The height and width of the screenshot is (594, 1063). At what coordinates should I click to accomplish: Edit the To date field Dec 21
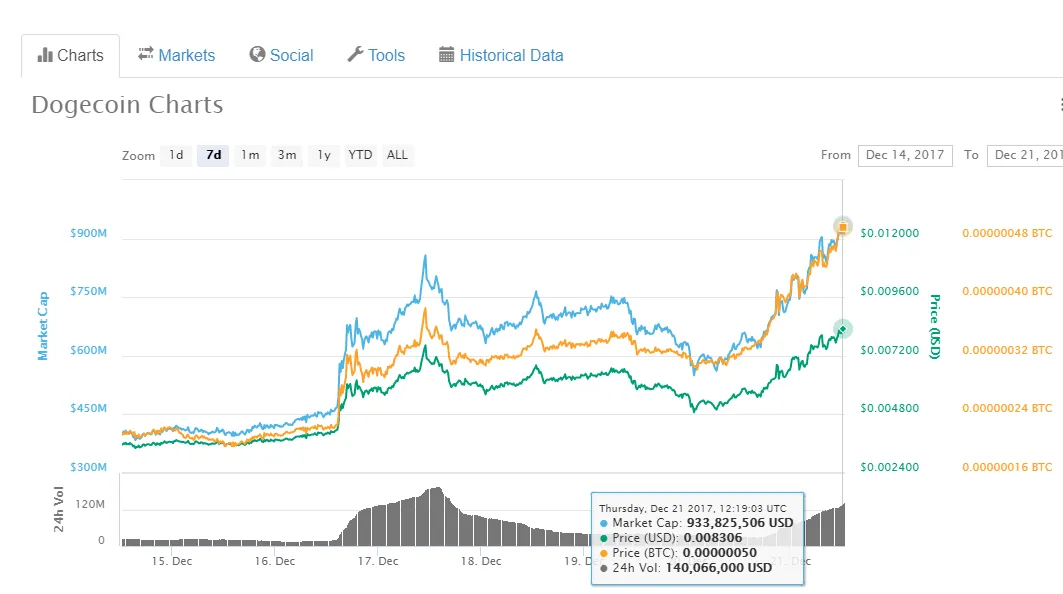1025,155
